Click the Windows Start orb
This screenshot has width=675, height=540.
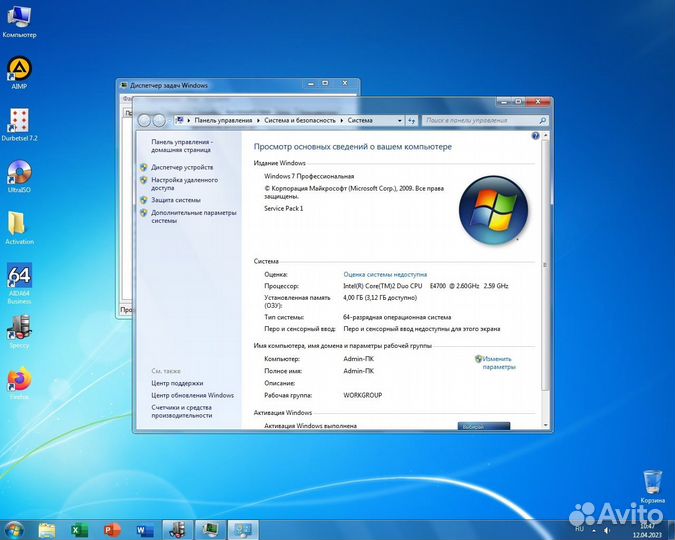coord(14,530)
